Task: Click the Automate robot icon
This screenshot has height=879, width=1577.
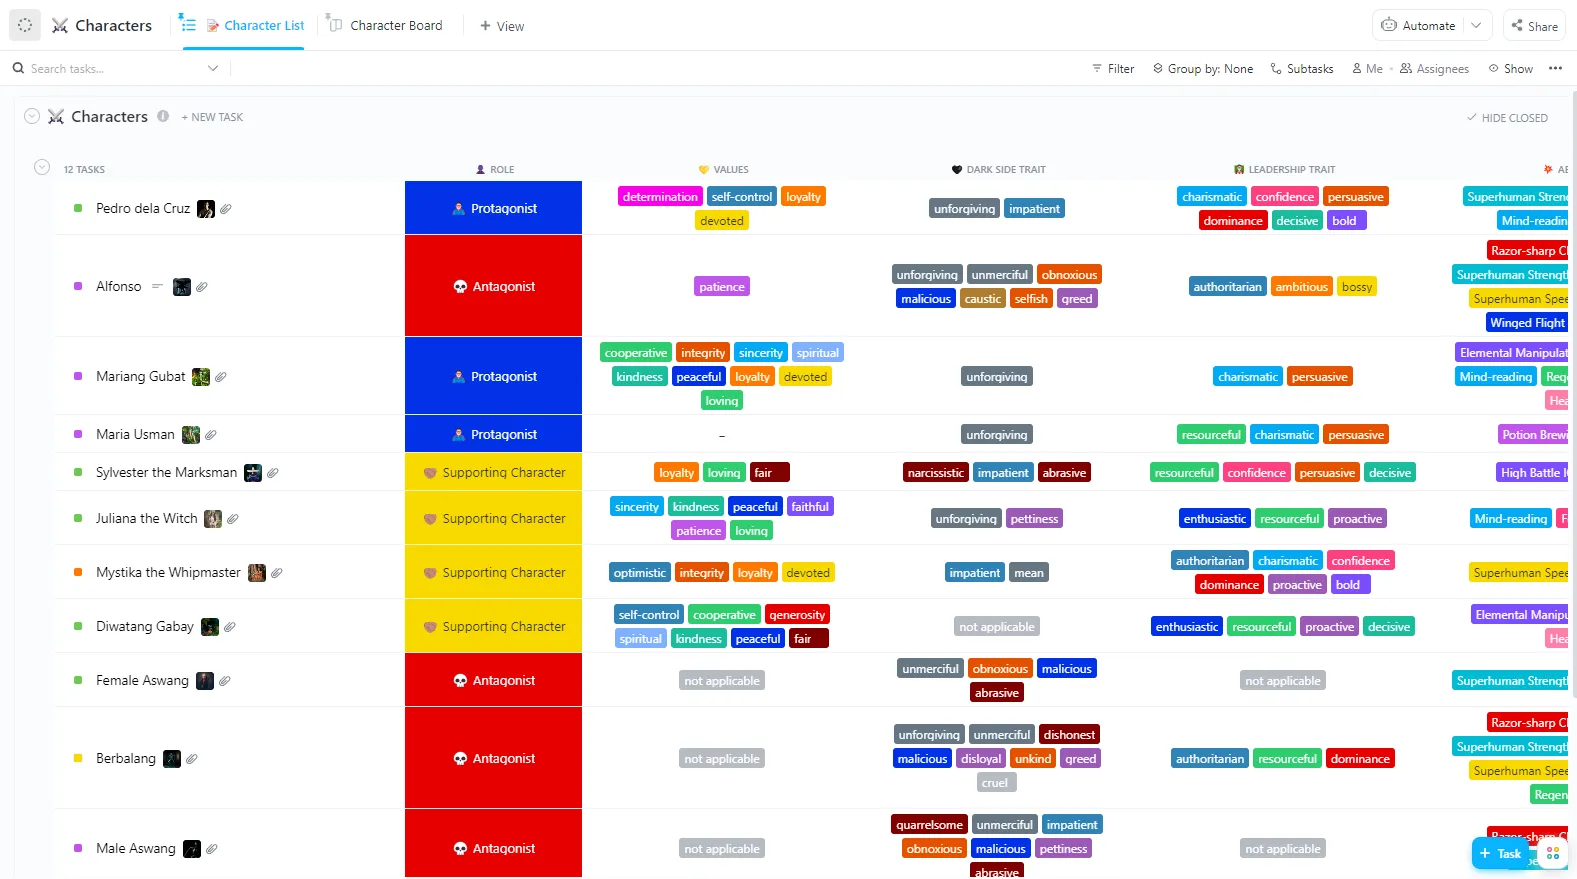Action: (1389, 25)
